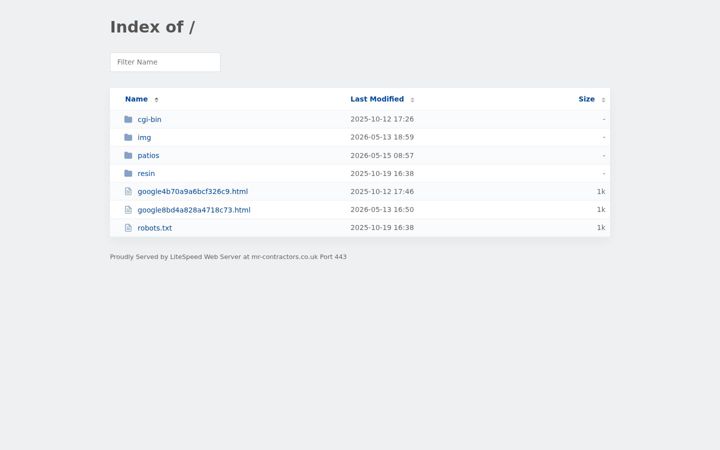Click the img date 2026-05-13 18:59
This screenshot has height=450, width=720.
(382, 137)
